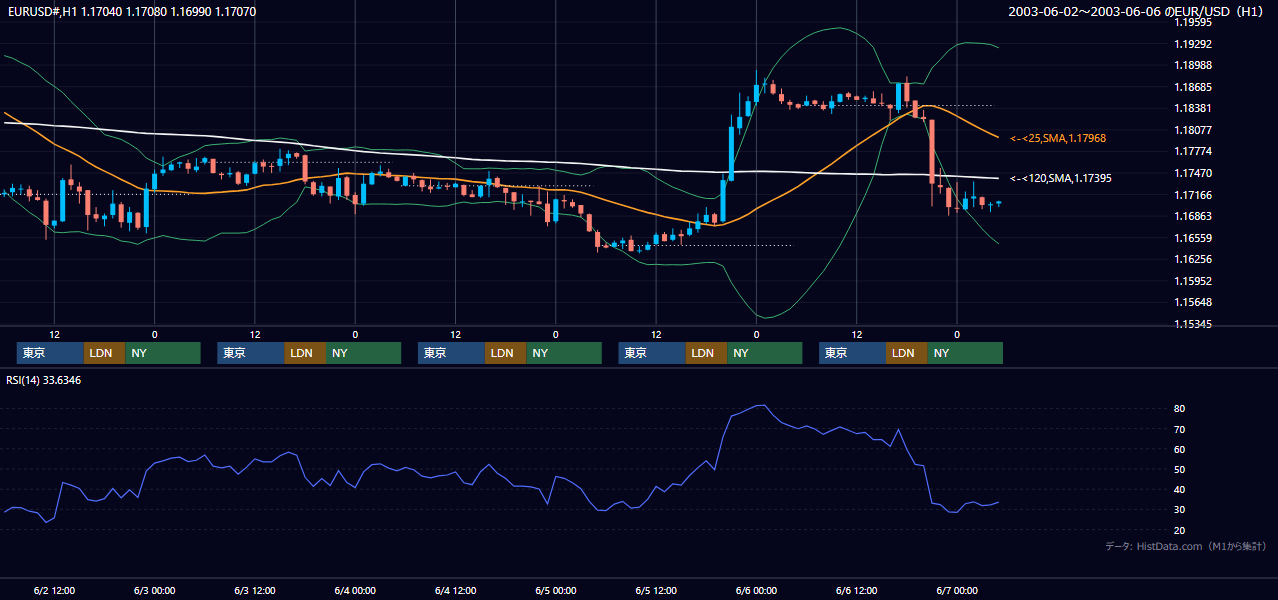Click the '6/4 12:00' date axis label

[455, 590]
